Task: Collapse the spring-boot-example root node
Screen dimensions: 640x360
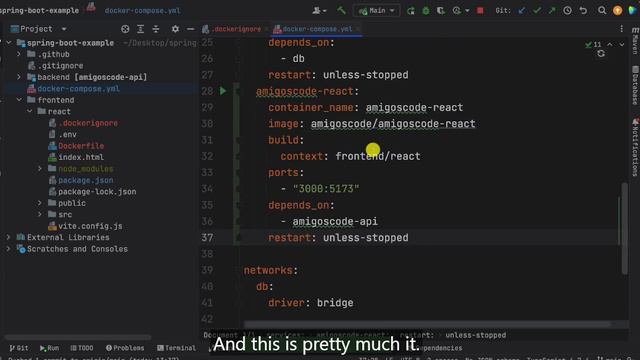Action: click(9, 42)
